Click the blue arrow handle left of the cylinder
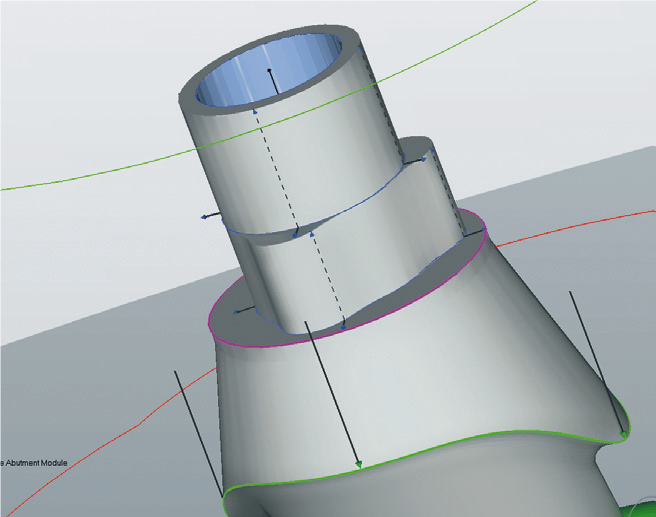 click(x=204, y=215)
